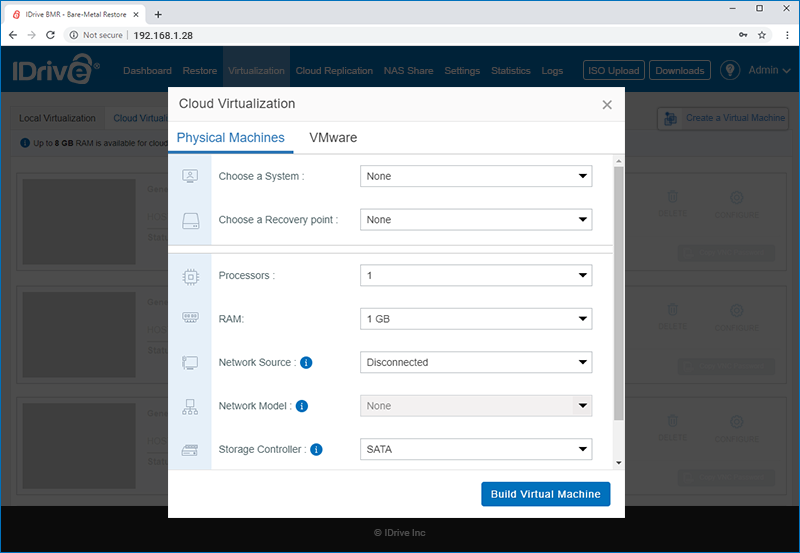Viewport: 800px width, 553px height.
Task: Expand the Admin user menu
Action: (769, 70)
